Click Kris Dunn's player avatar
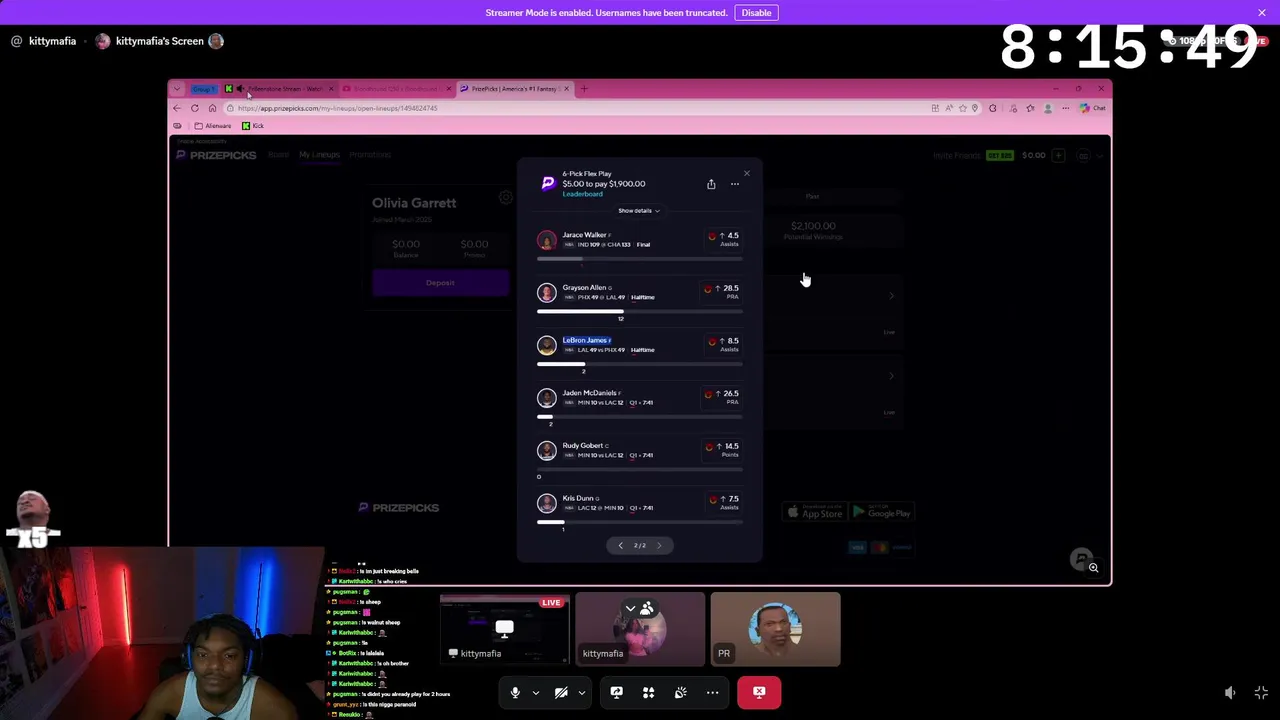This screenshot has width=1280, height=720. 546,503
